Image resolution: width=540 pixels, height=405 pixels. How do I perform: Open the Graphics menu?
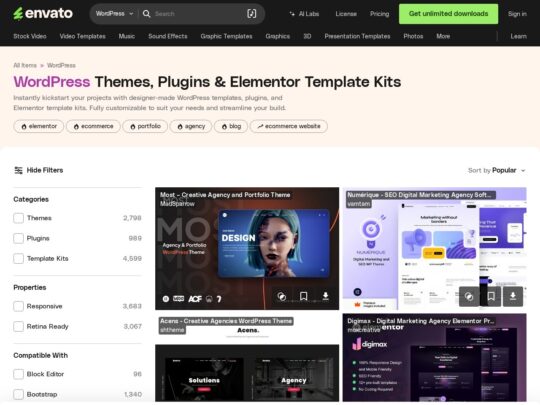point(278,36)
